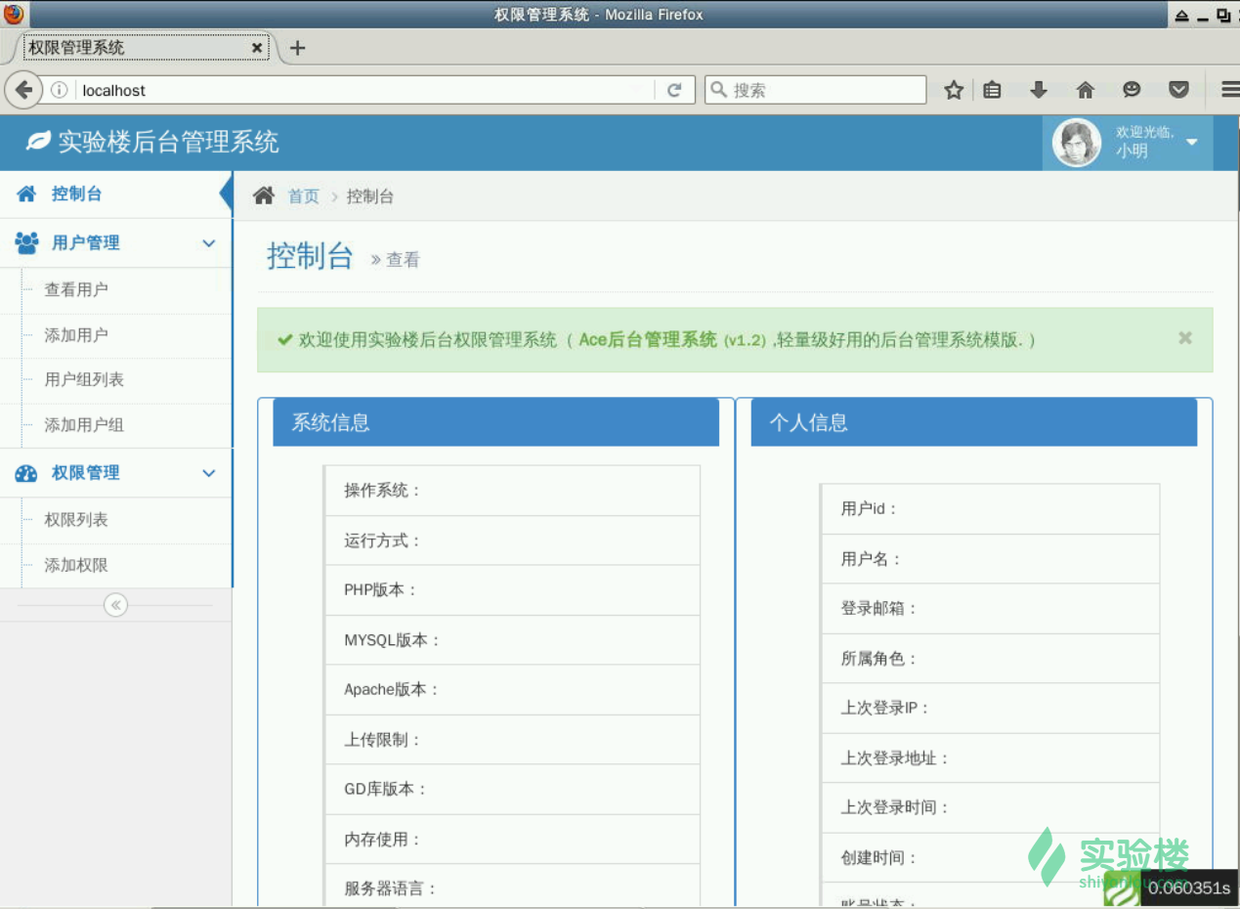Viewport: 1240px width, 909px height.
Task: Click the breadcrumb home icon before 首页
Action: pos(261,196)
